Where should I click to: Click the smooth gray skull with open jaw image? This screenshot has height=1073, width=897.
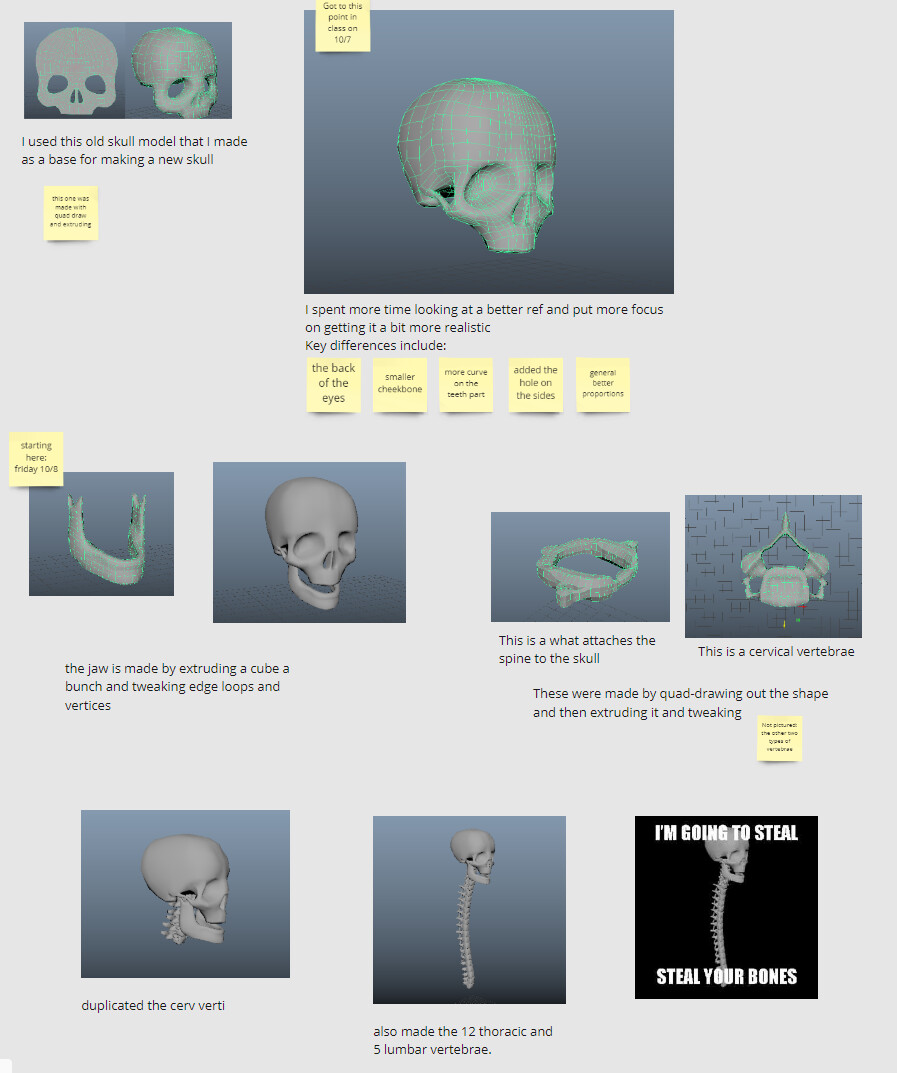click(309, 542)
